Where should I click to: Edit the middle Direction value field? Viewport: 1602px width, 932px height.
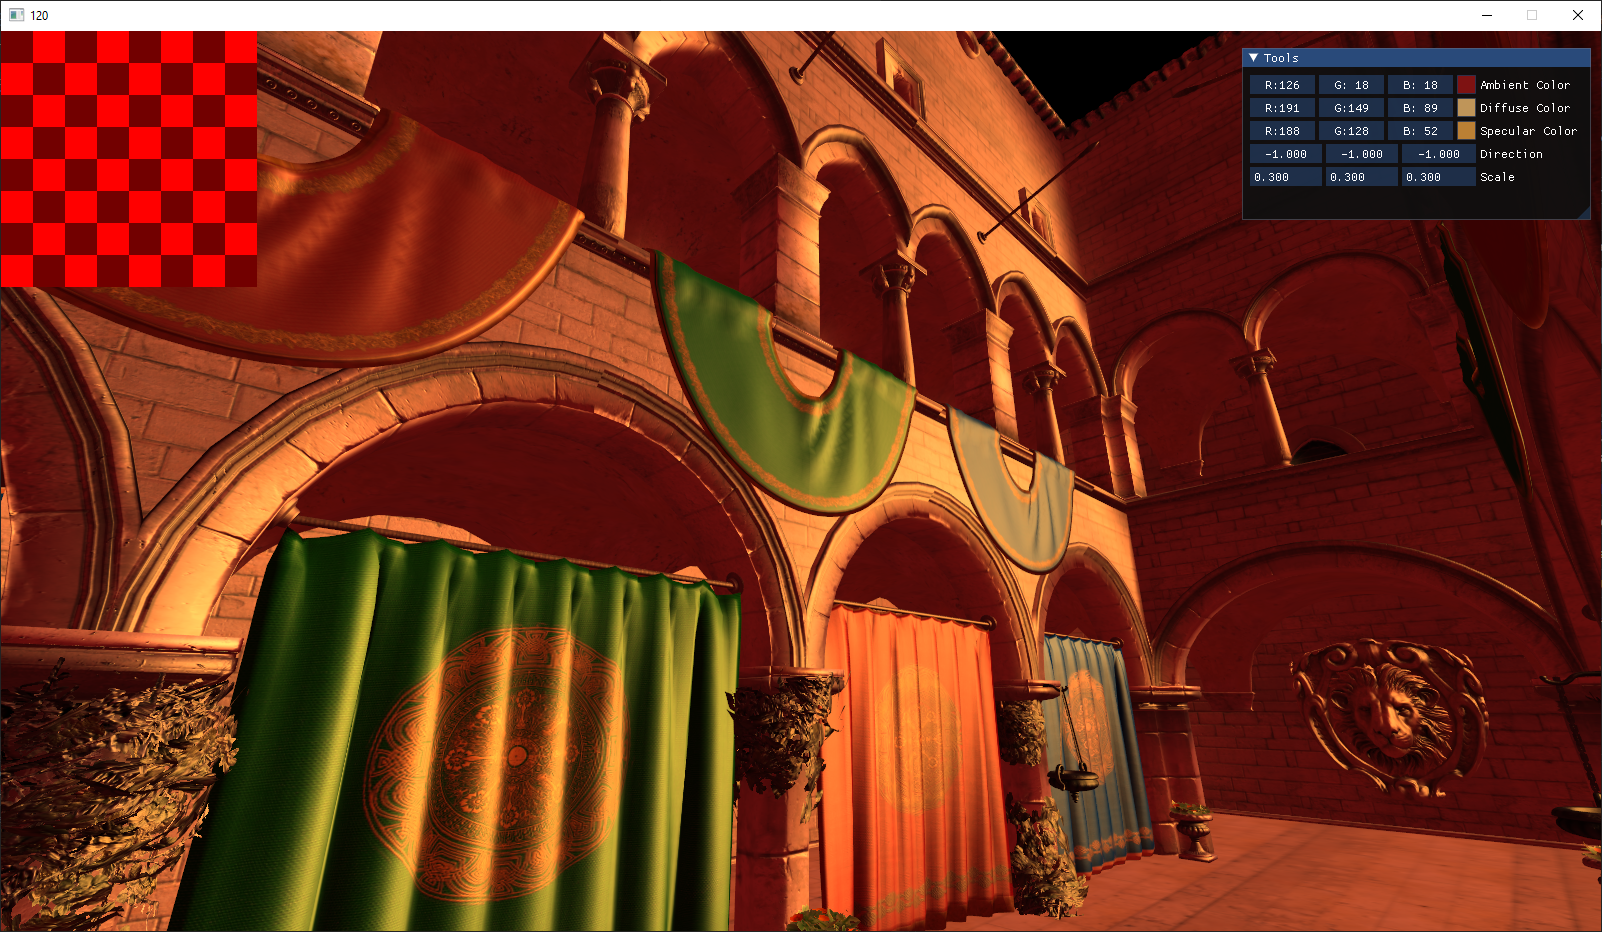click(1361, 153)
